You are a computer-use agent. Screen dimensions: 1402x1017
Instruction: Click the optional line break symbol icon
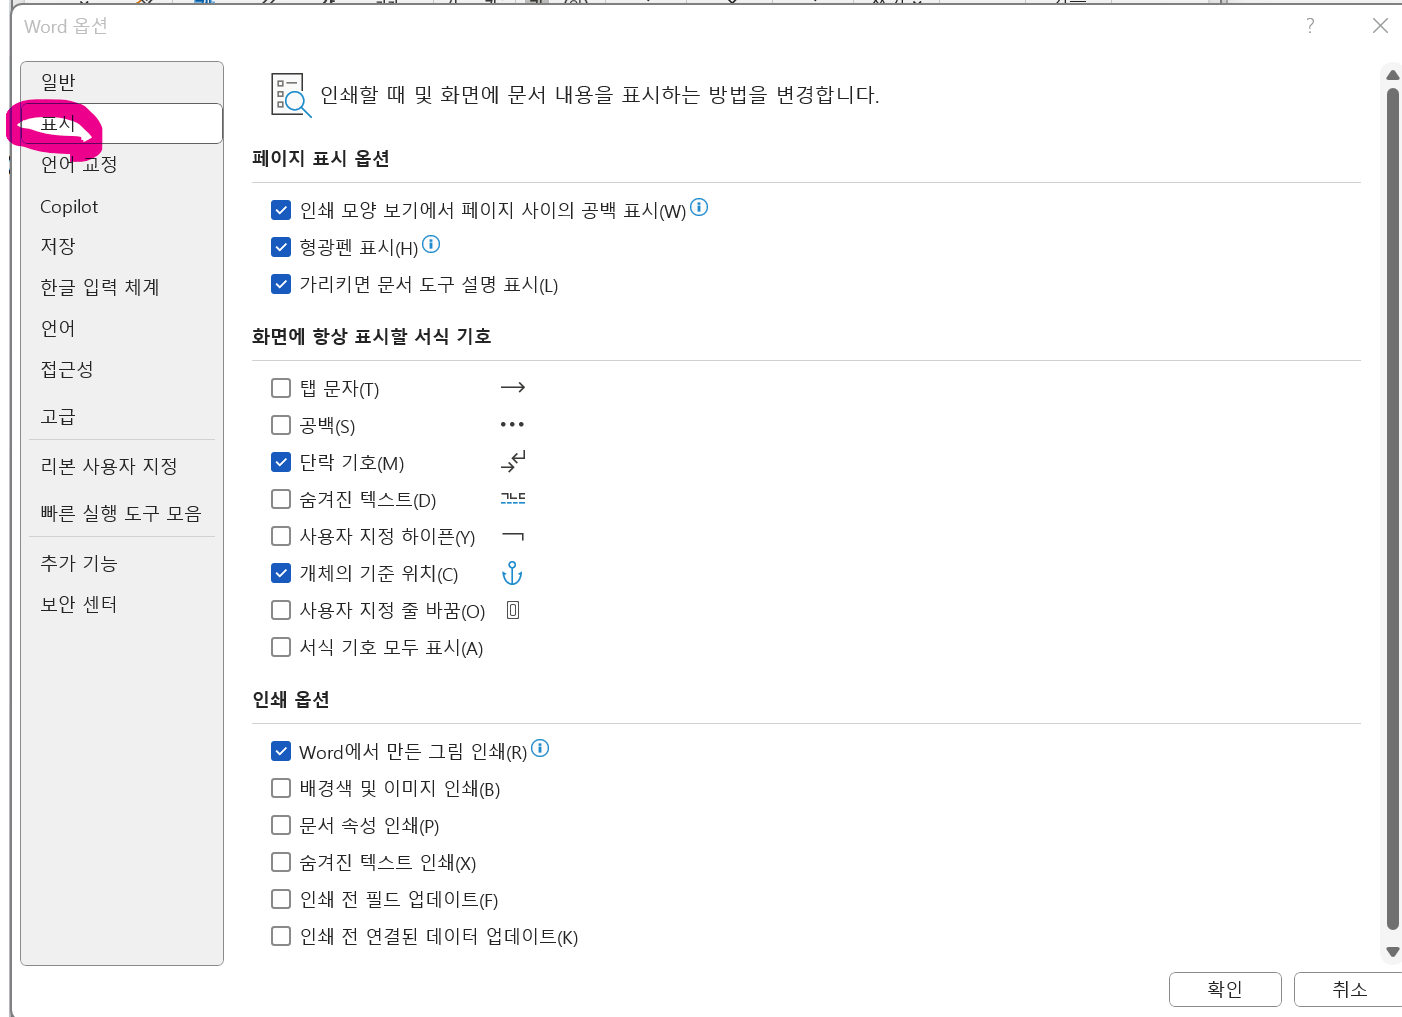[x=513, y=610]
